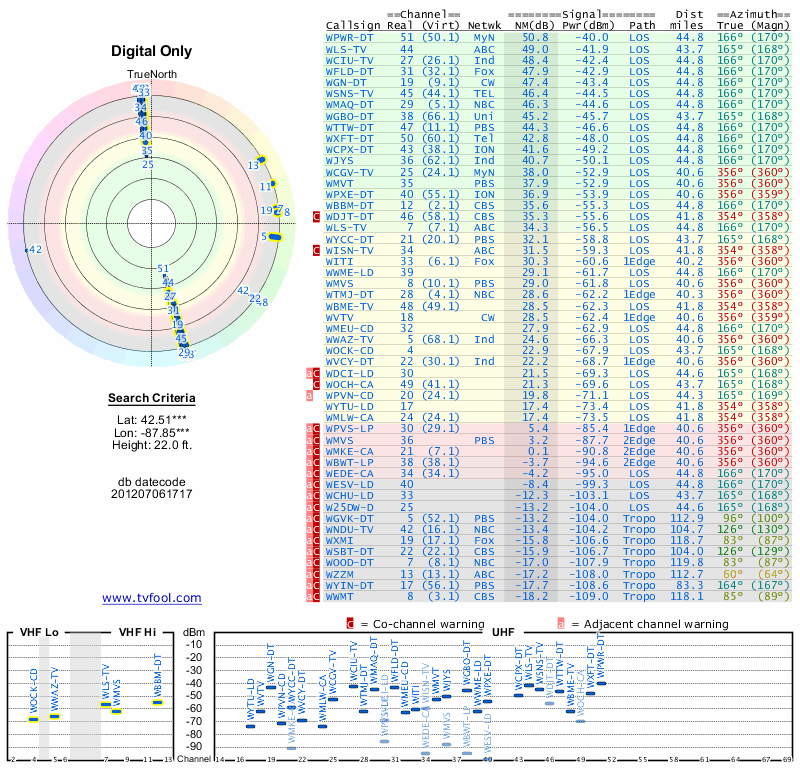The width and height of the screenshot is (800, 768).
Task: Click the co-channel warning legend red icon
Action: point(350,624)
